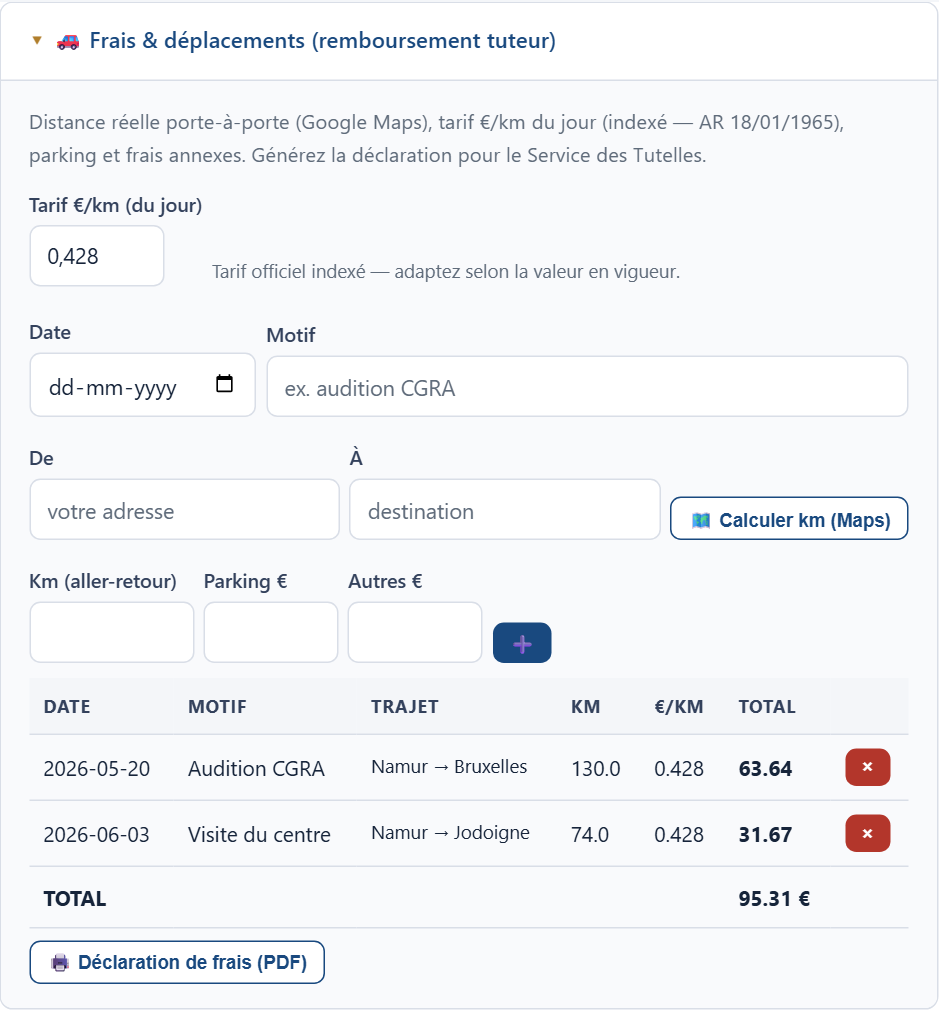This screenshot has width=939, height=1011.
Task: Open the calendar picker icon in Date field
Action: (224, 384)
